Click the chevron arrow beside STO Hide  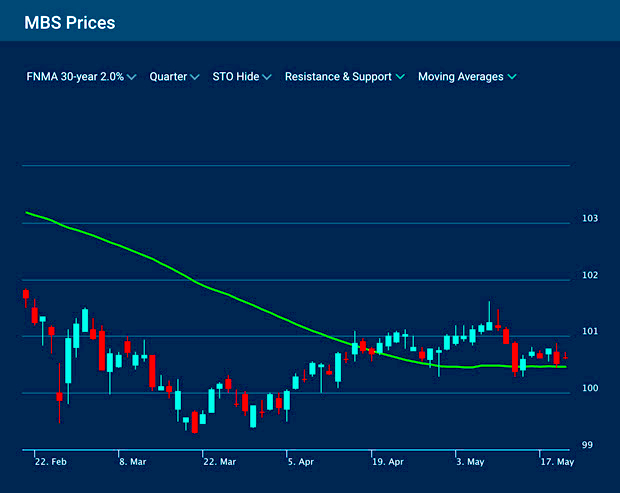pos(267,77)
